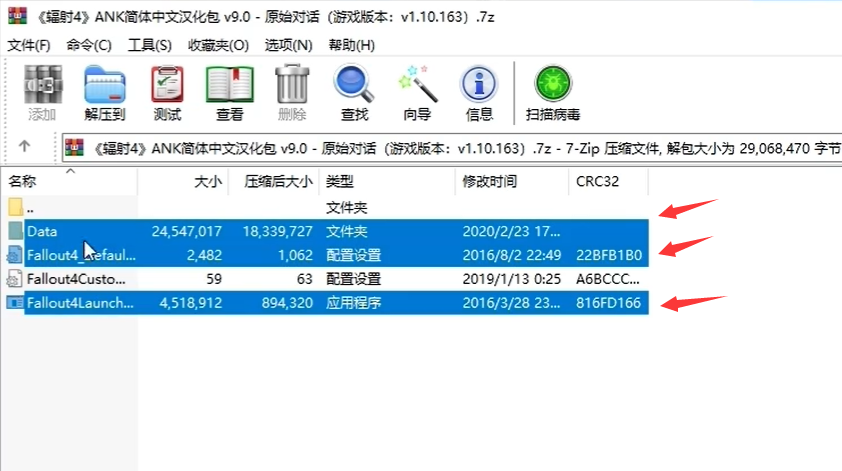Select the Fallout4Launch... file name

click(80, 303)
